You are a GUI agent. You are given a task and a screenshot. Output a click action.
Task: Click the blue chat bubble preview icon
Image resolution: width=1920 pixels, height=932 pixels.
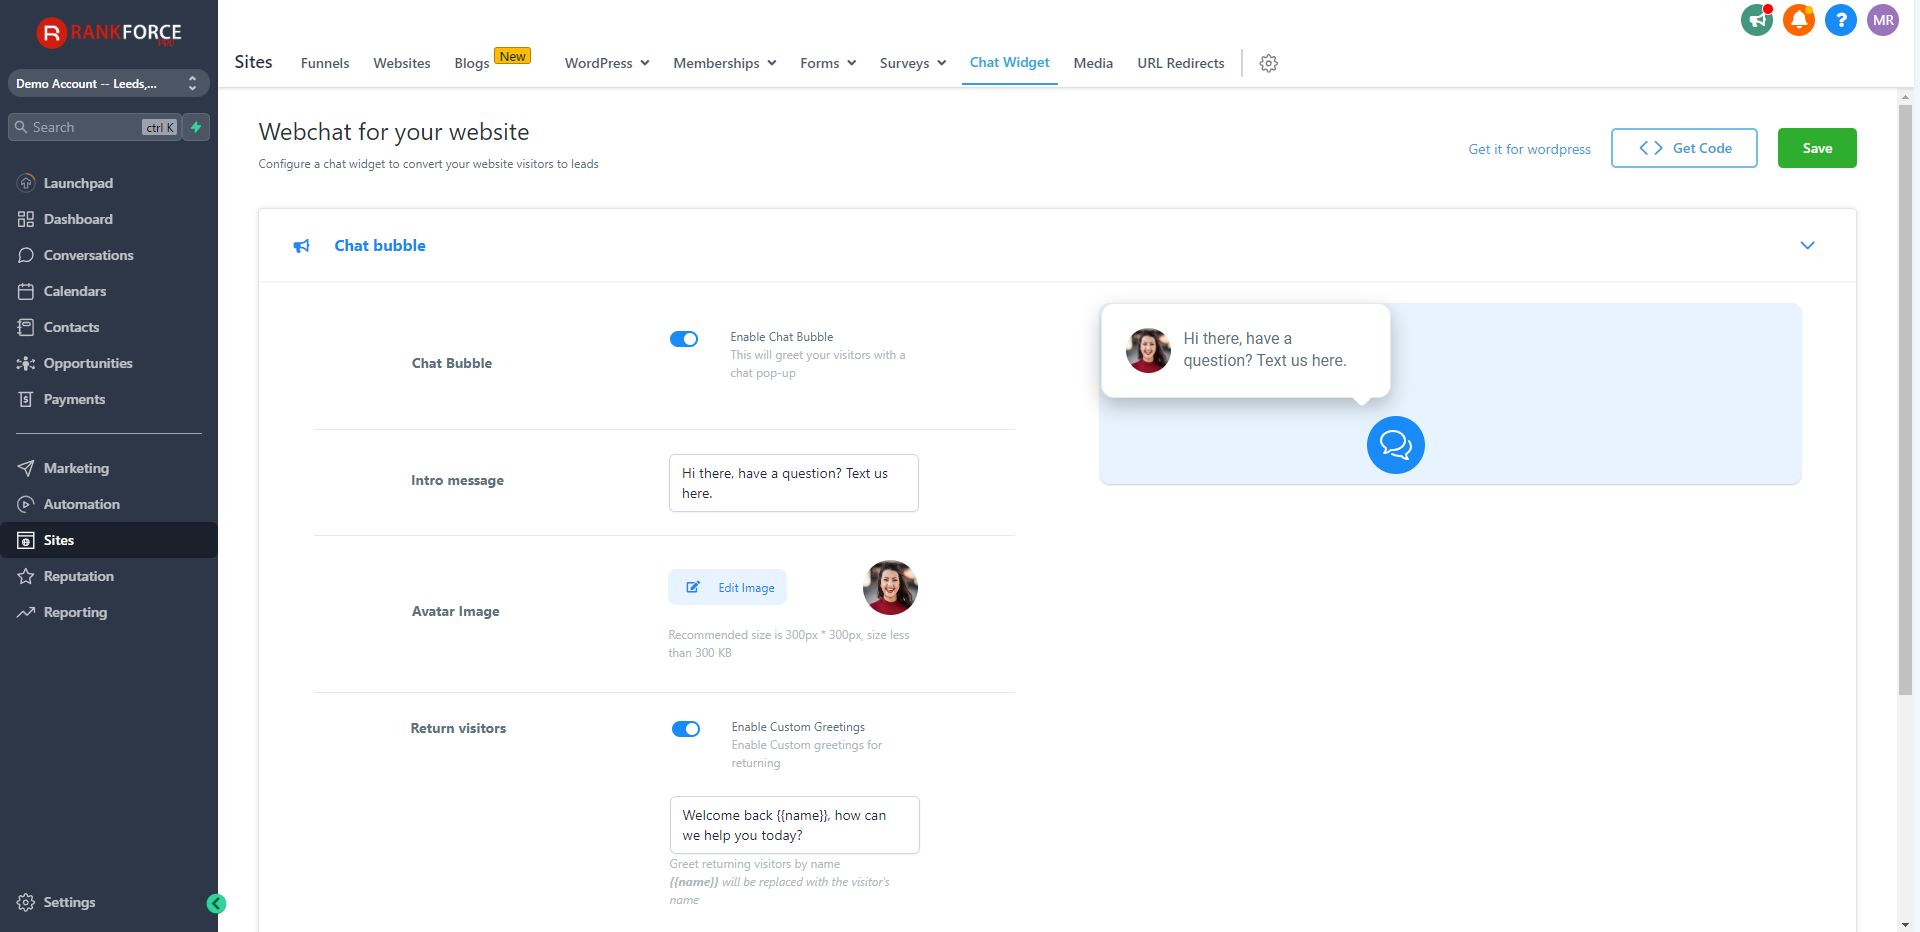[1395, 445]
